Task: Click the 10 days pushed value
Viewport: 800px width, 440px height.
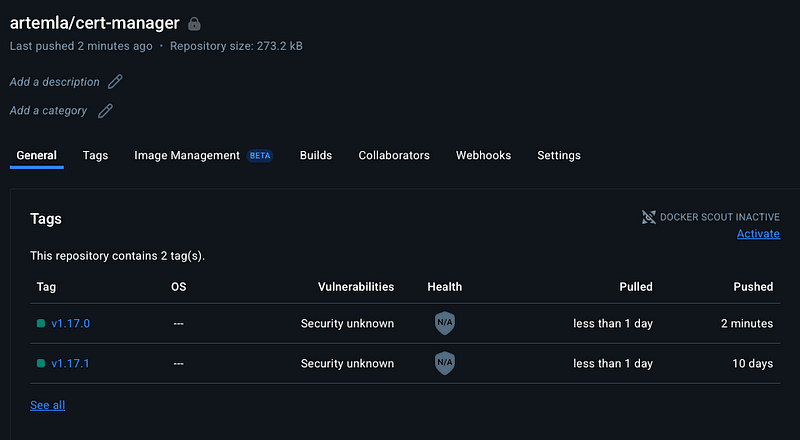Action: (753, 363)
